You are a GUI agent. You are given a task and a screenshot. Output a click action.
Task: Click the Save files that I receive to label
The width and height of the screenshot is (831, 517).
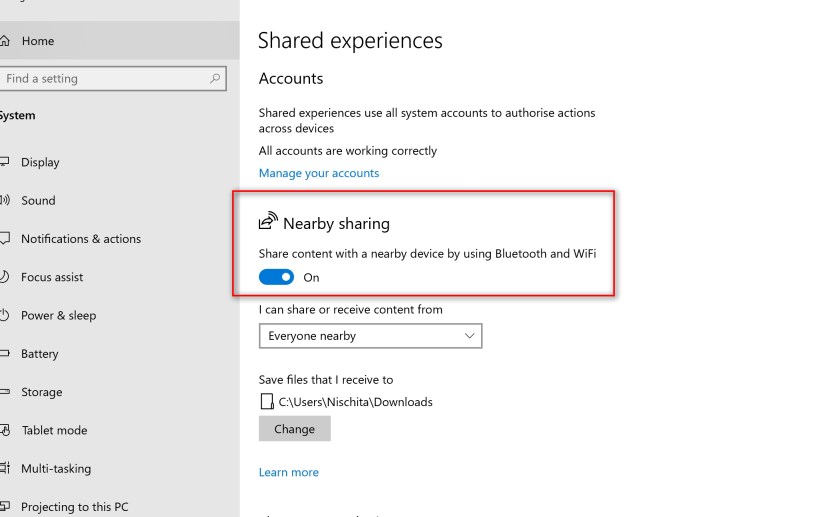(x=326, y=379)
